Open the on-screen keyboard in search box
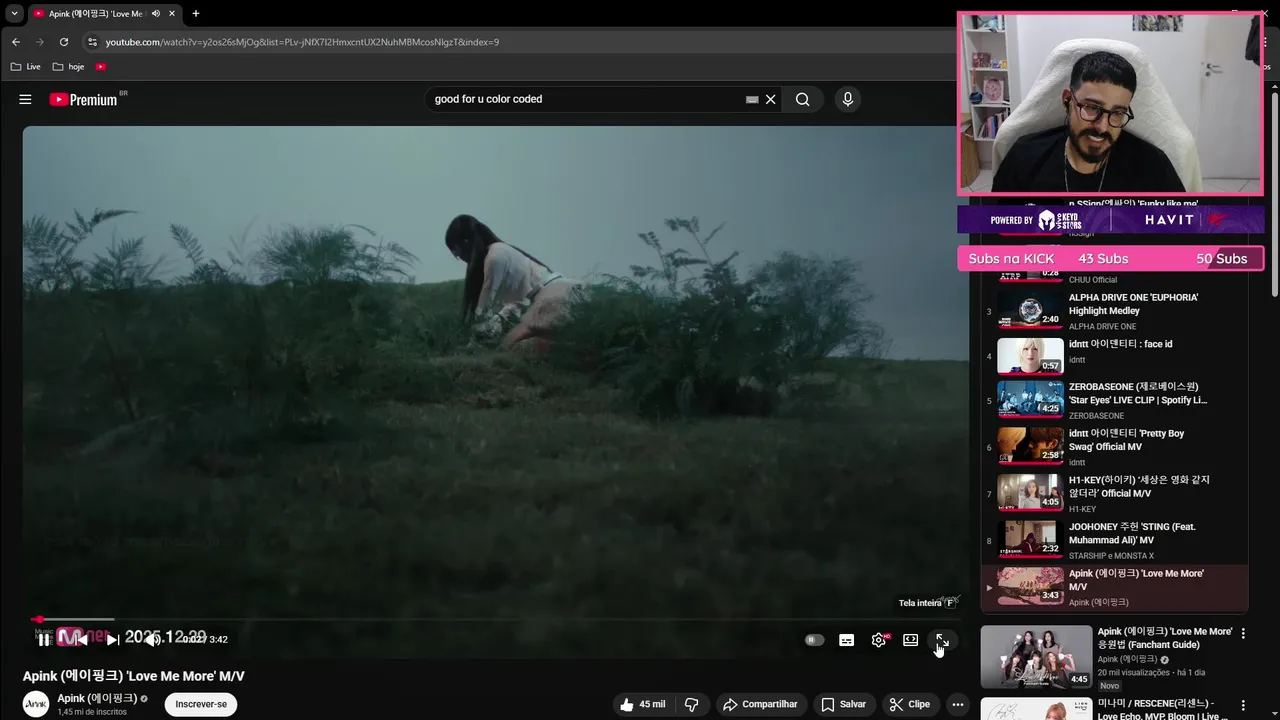Viewport: 1280px width, 720px height. 752,100
